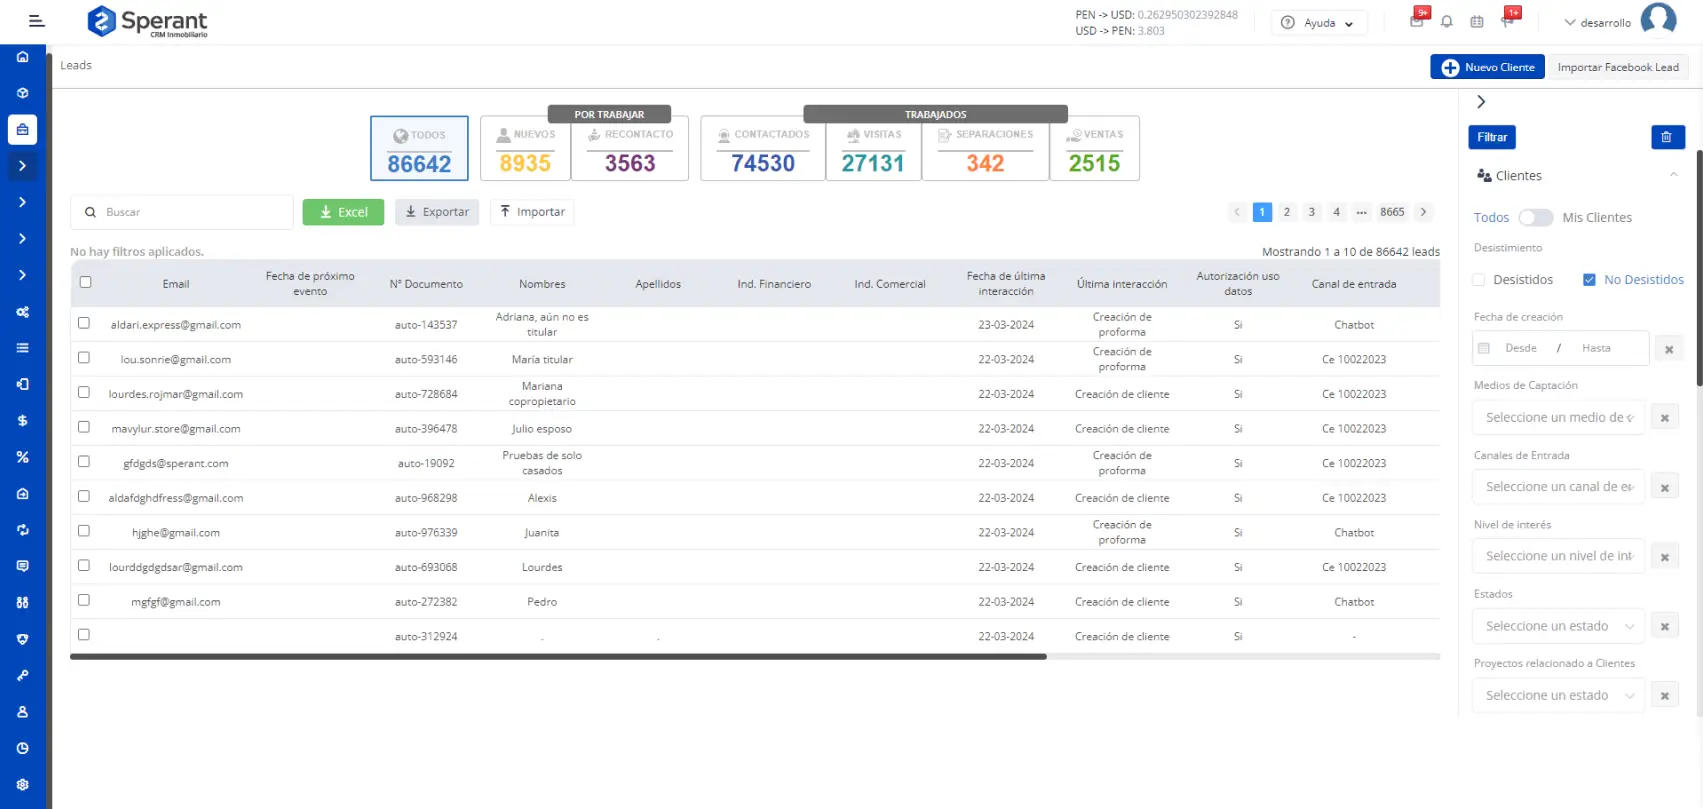Switch to the Contactados tab
The image size is (1703, 809).
tap(763, 149)
